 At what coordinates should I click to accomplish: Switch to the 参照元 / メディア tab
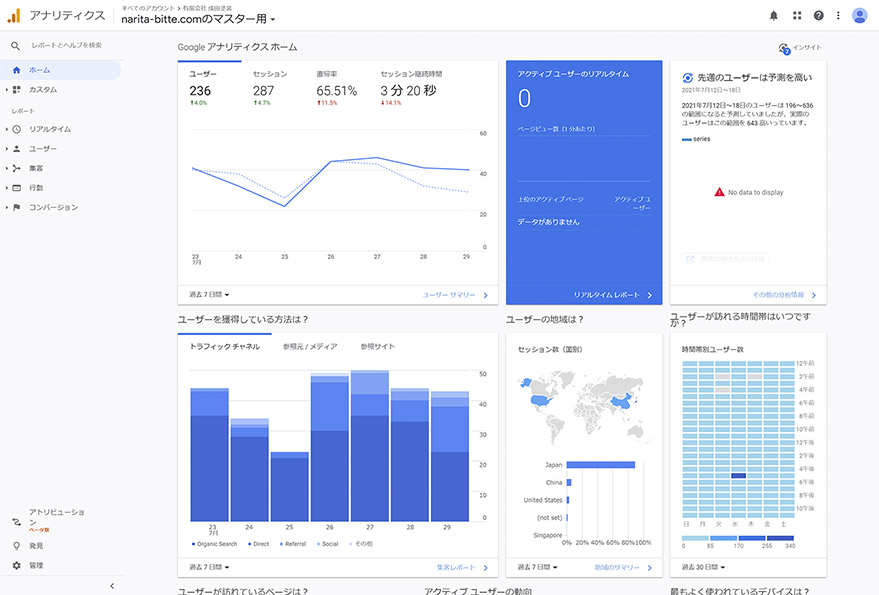pyautogui.click(x=310, y=347)
